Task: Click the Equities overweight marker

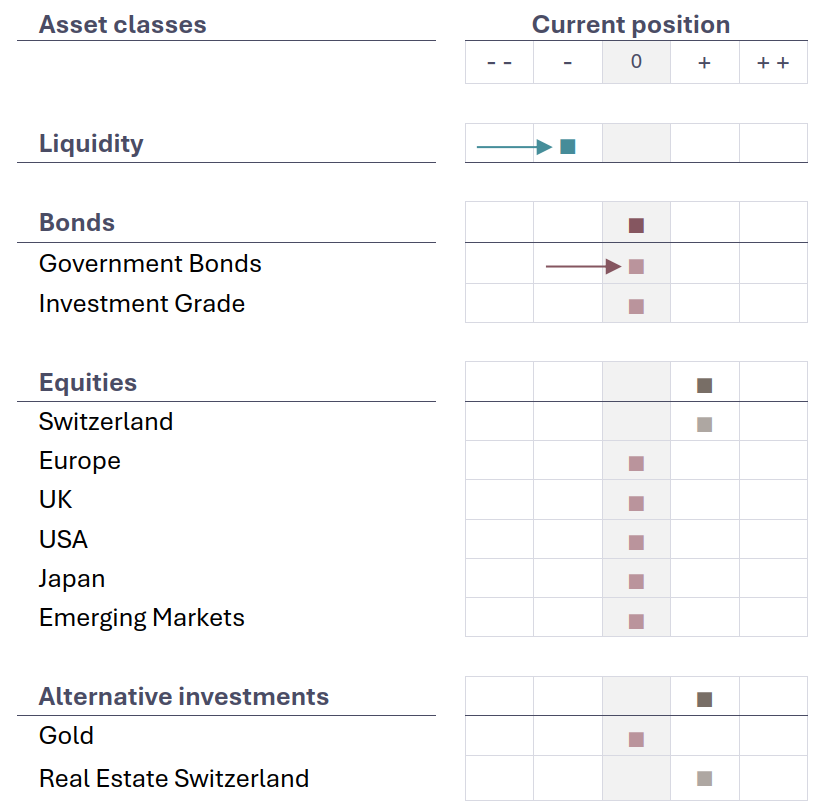Action: pos(705,386)
